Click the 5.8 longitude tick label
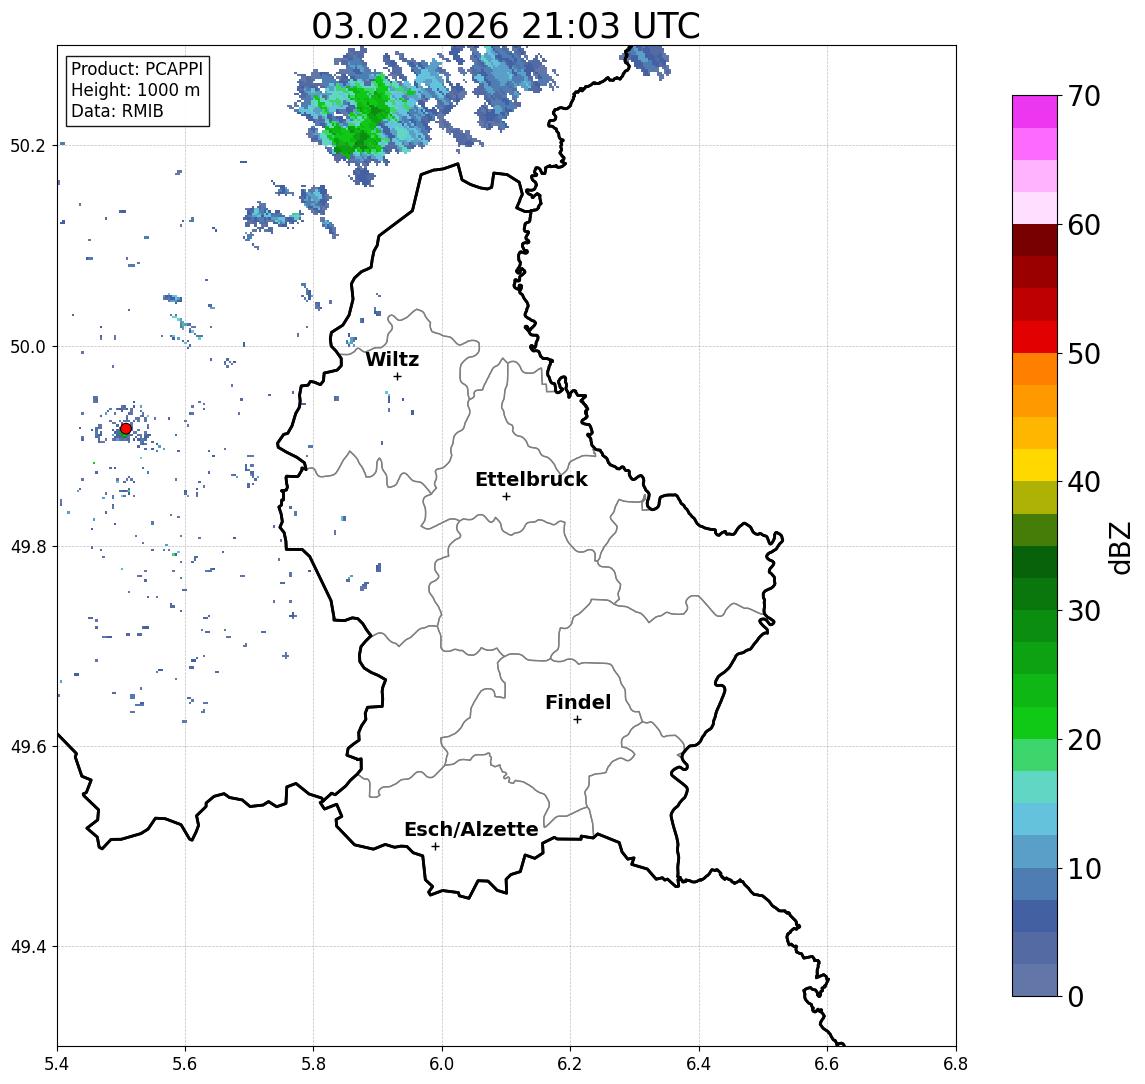This screenshot has height=1084, width=1145. coord(314,1064)
